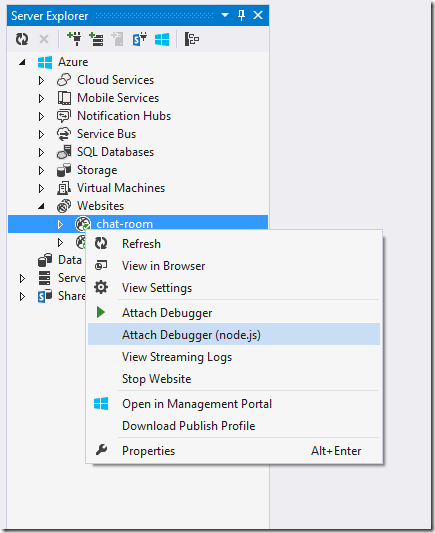Screen dimensions: 435x533
Task: Click the Connect to Database toolbar icon
Action: coord(74,39)
